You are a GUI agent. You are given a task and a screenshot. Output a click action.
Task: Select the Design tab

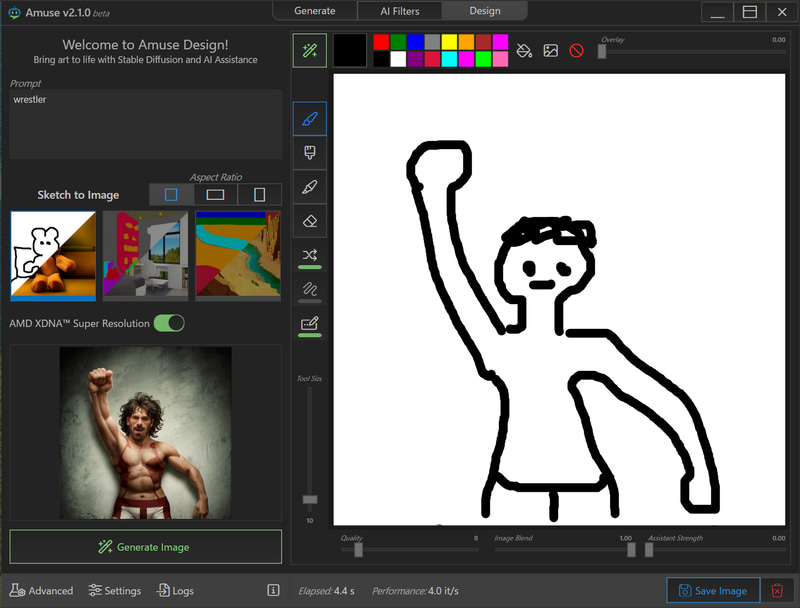pos(485,11)
